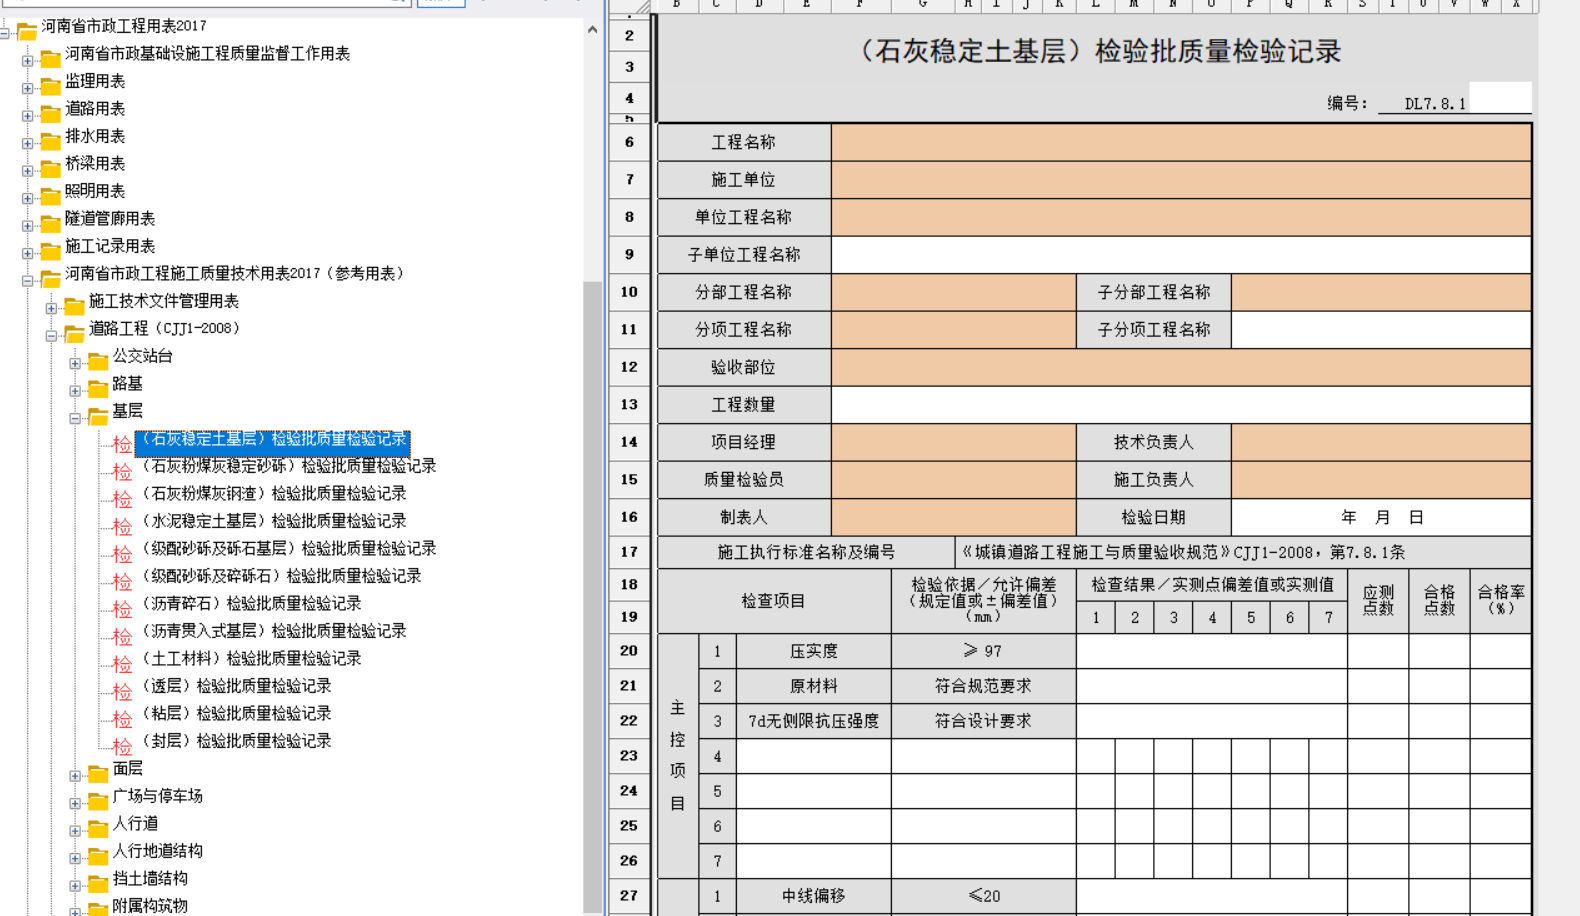The height and width of the screenshot is (916, 1580).
Task: Expand the 路基 folder node
Action: pos(75,391)
